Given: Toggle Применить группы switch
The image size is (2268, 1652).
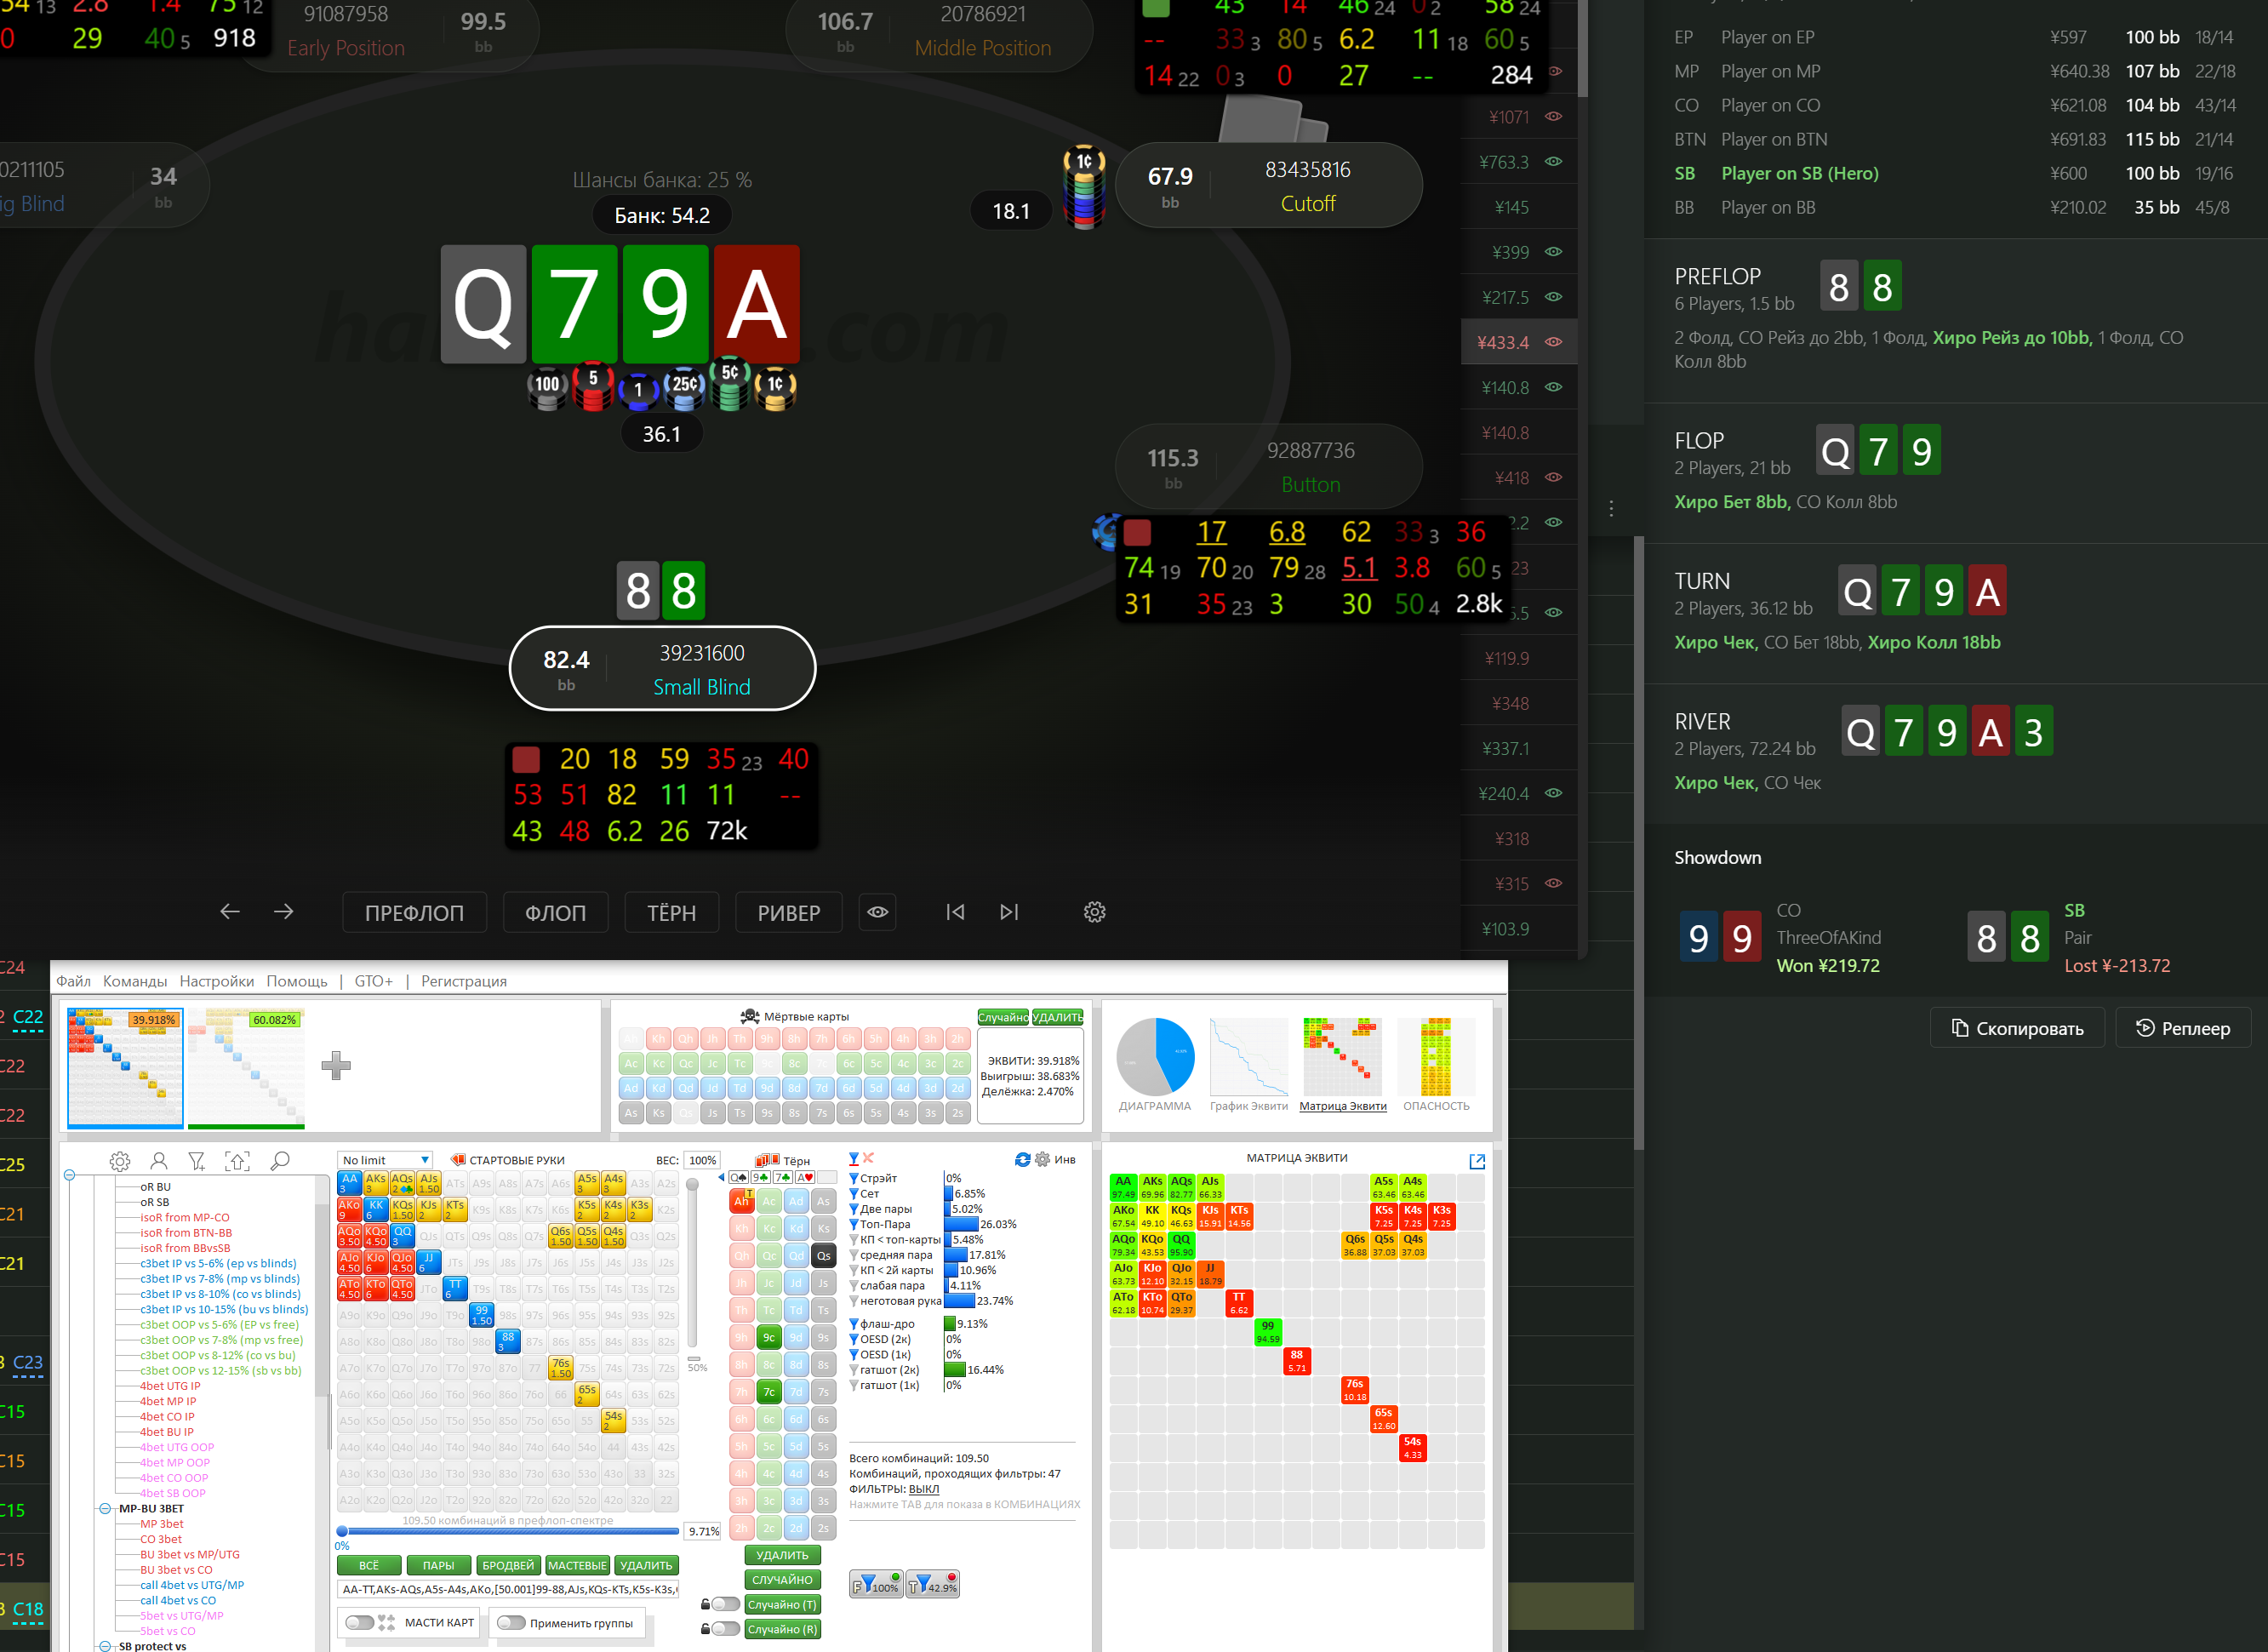Looking at the screenshot, I should 511,1622.
